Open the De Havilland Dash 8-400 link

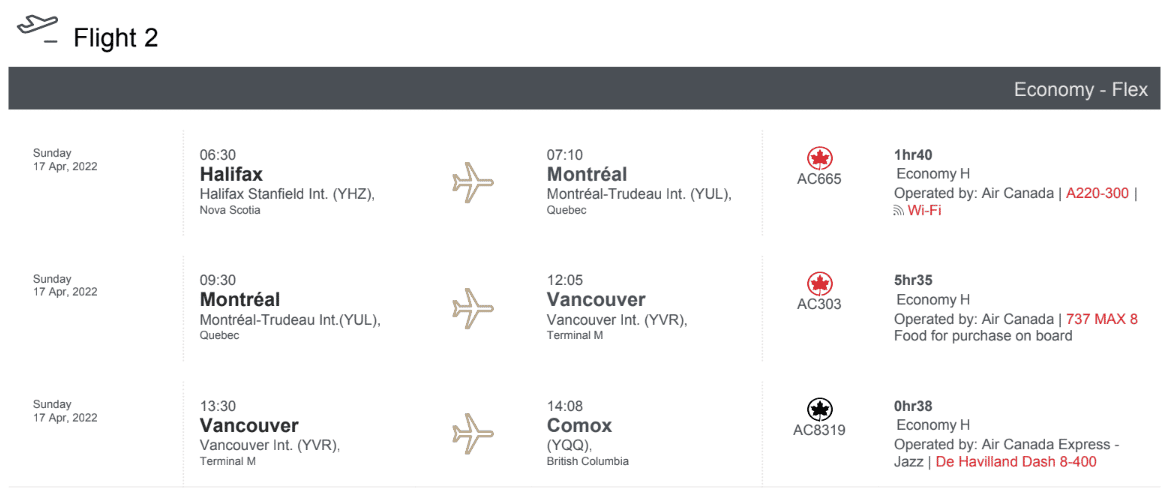coord(1016,462)
